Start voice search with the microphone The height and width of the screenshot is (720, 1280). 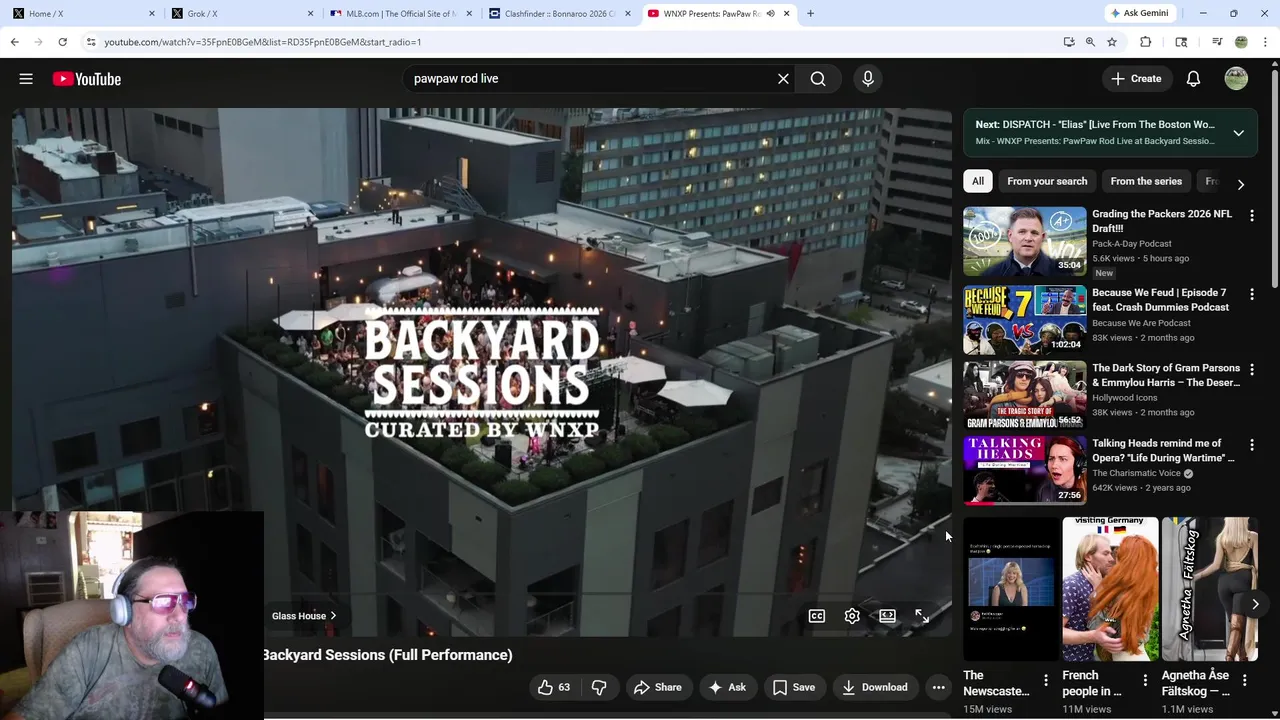868,79
